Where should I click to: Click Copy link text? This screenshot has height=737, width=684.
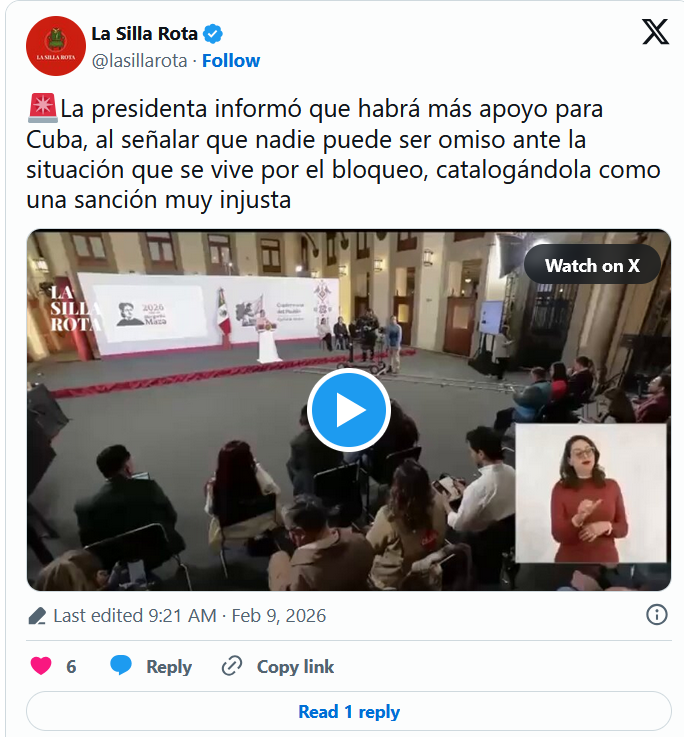(x=295, y=666)
